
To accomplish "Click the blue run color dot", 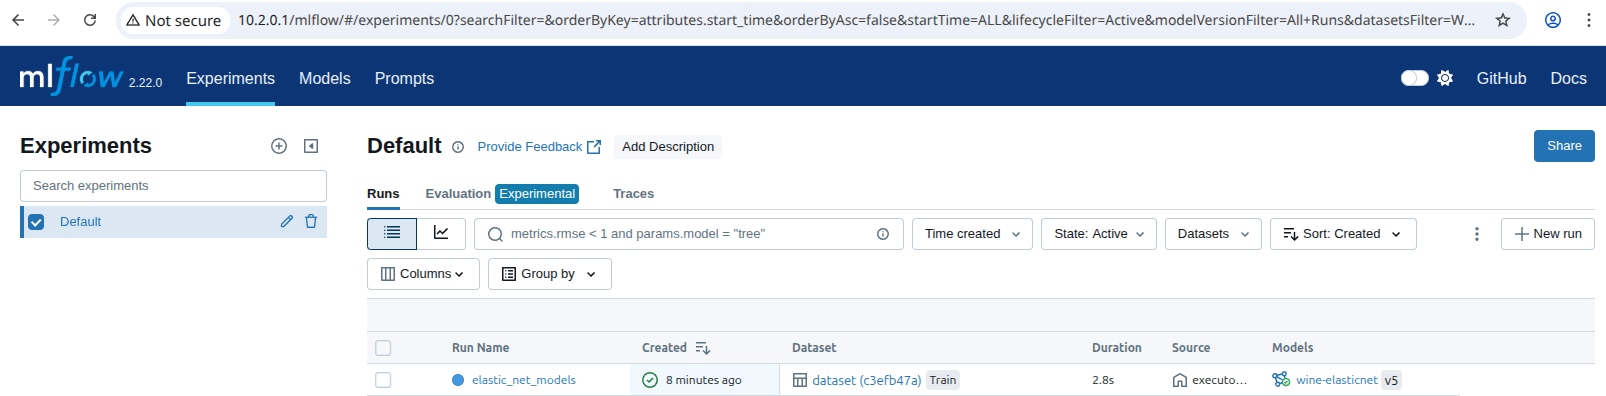I will (x=458, y=380).
